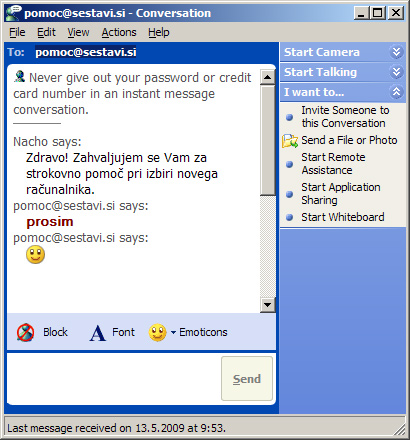Click the conversation scrollbar up arrow
This screenshot has height=440, width=410.
tap(267, 77)
